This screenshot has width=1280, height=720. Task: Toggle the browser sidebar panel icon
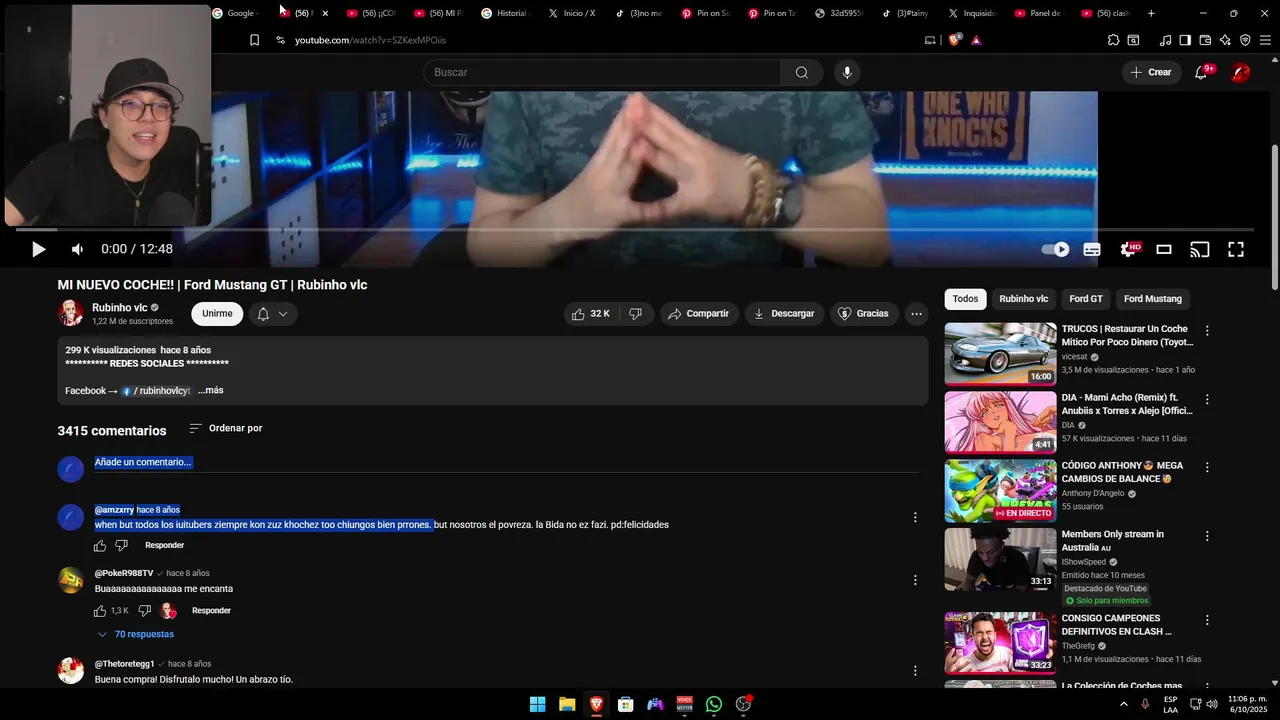click(1185, 40)
